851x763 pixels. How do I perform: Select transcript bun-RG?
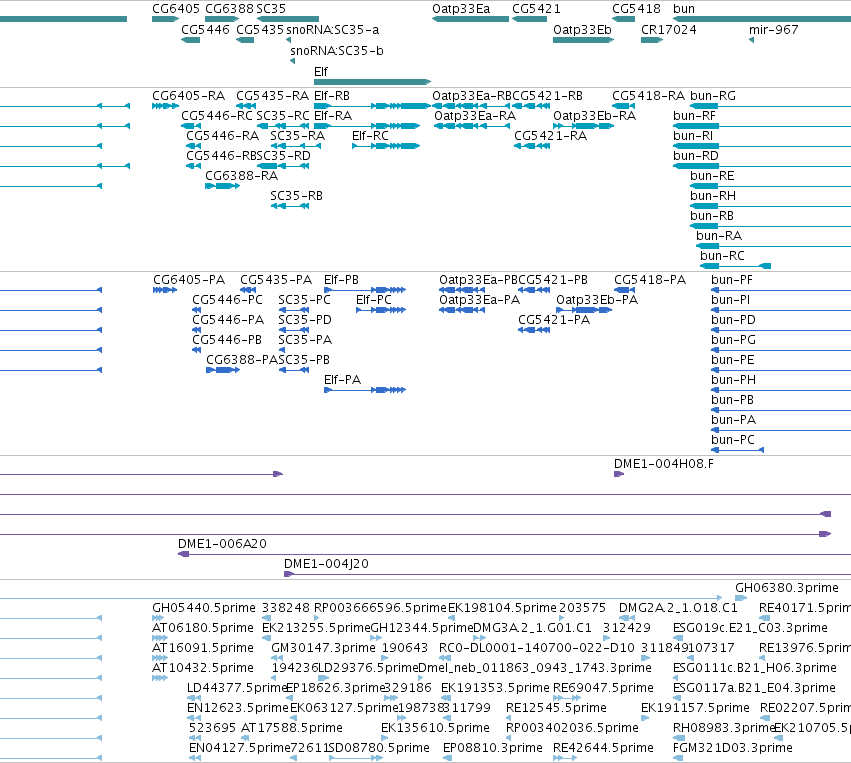[x=771, y=106]
